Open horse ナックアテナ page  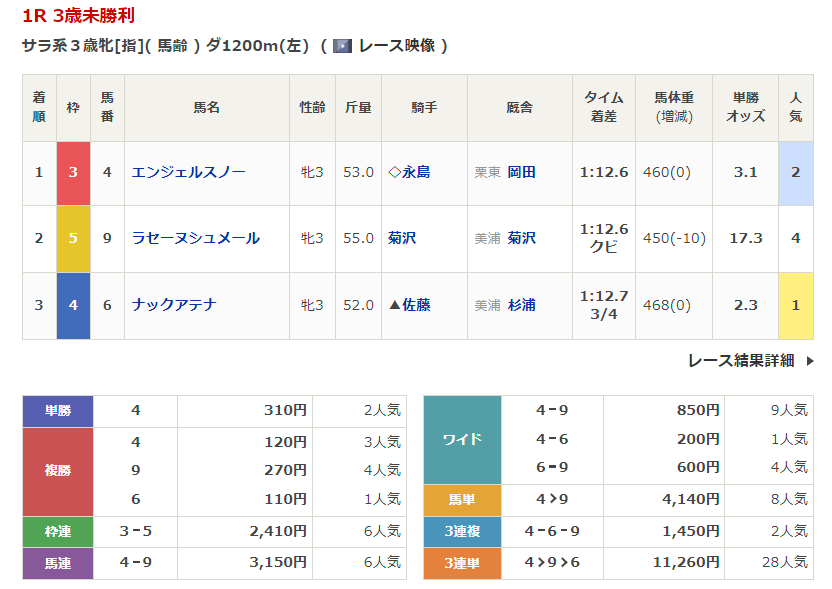pos(174,305)
